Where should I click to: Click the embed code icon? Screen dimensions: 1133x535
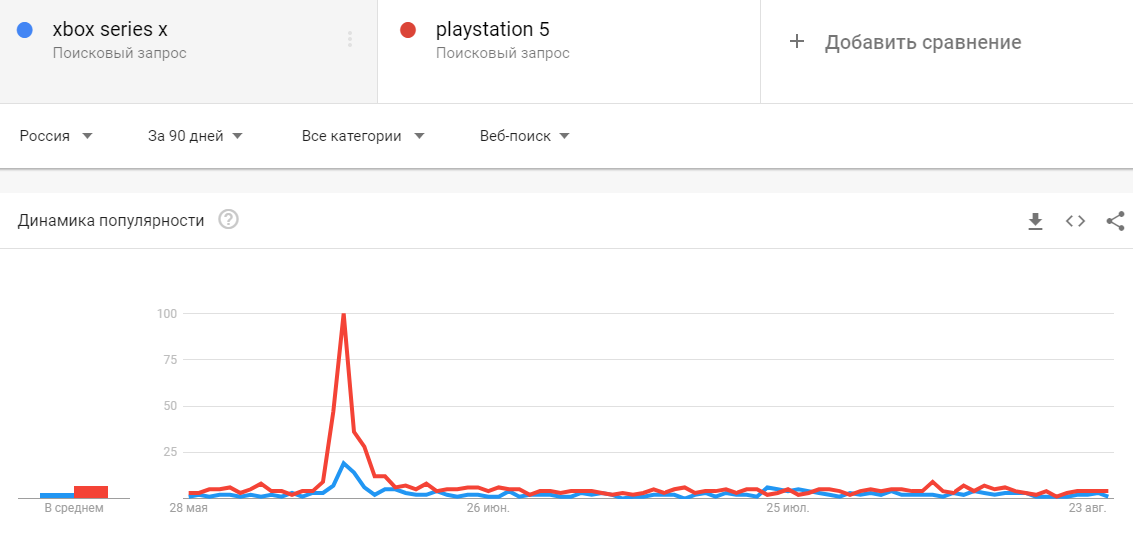1075,221
